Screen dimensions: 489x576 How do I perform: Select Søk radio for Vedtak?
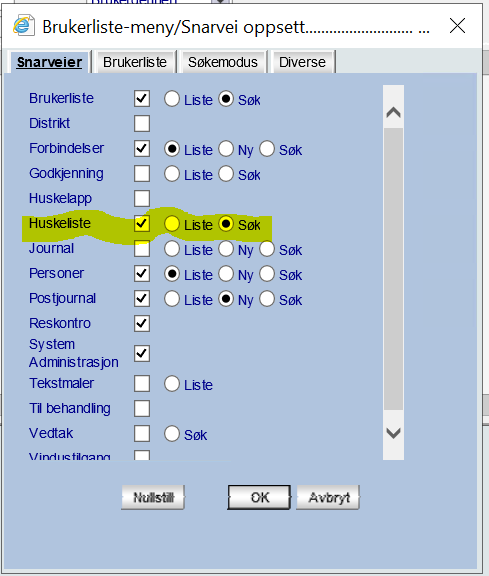click(x=172, y=434)
